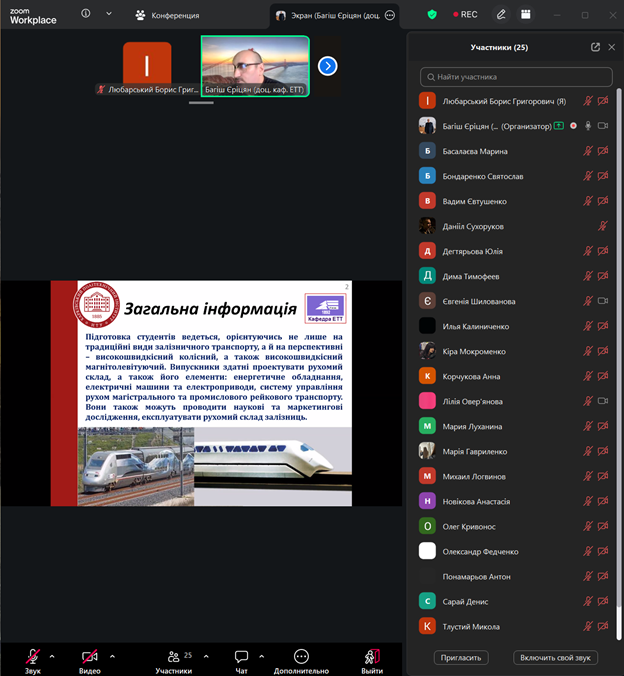Click the Найти участника search field

516,77
